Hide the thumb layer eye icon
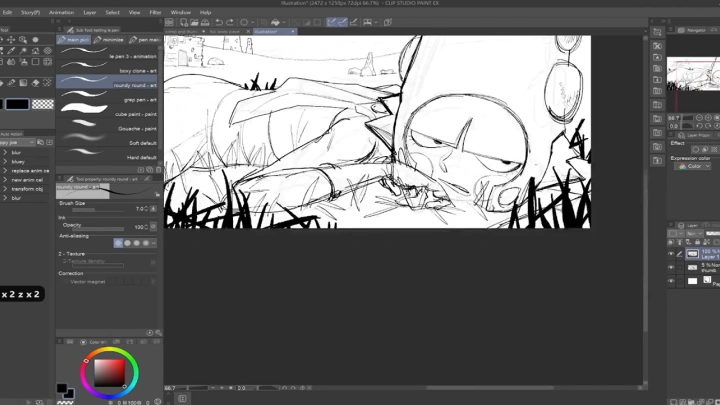The image size is (720, 405). tap(671, 267)
